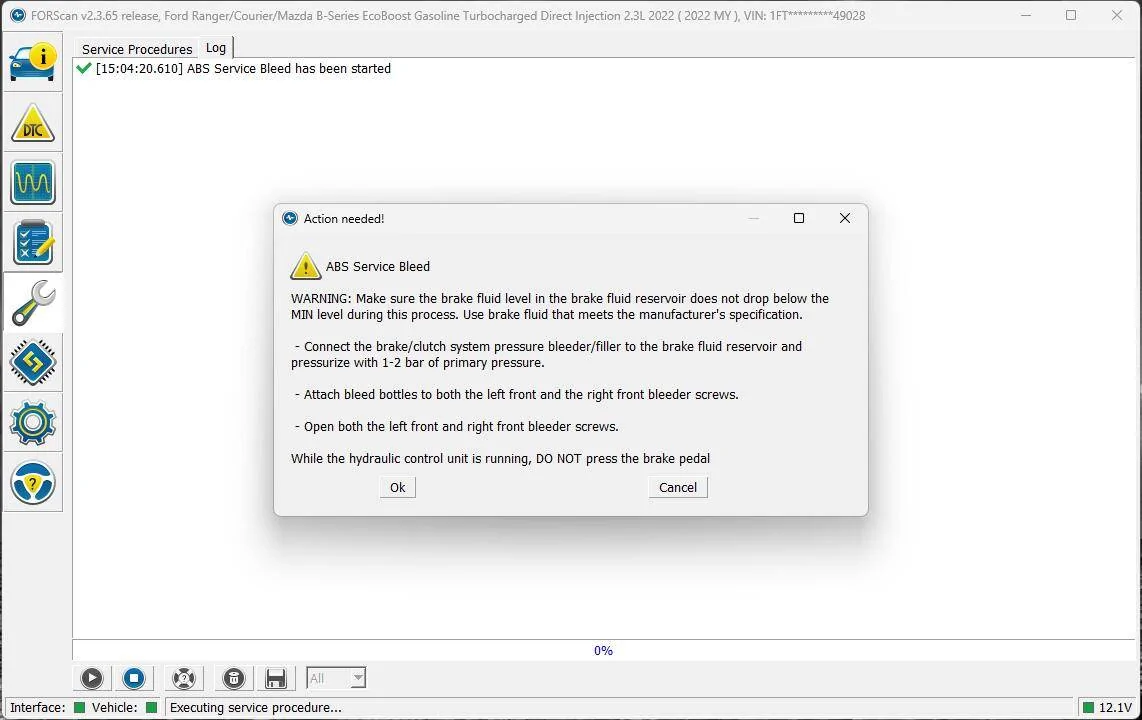Cancel the ABS Service Bleed dialog
This screenshot has height=720, width=1142.
[x=678, y=487]
